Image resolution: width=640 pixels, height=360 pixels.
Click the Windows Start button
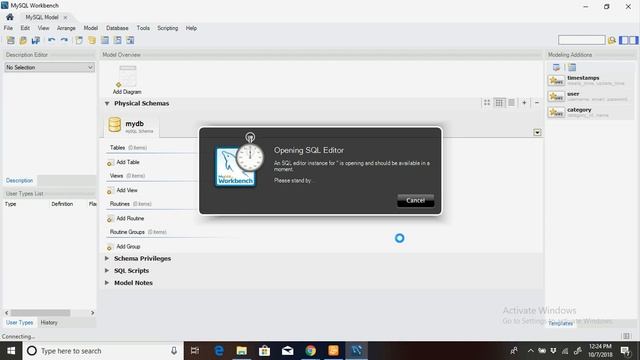tap(11, 351)
